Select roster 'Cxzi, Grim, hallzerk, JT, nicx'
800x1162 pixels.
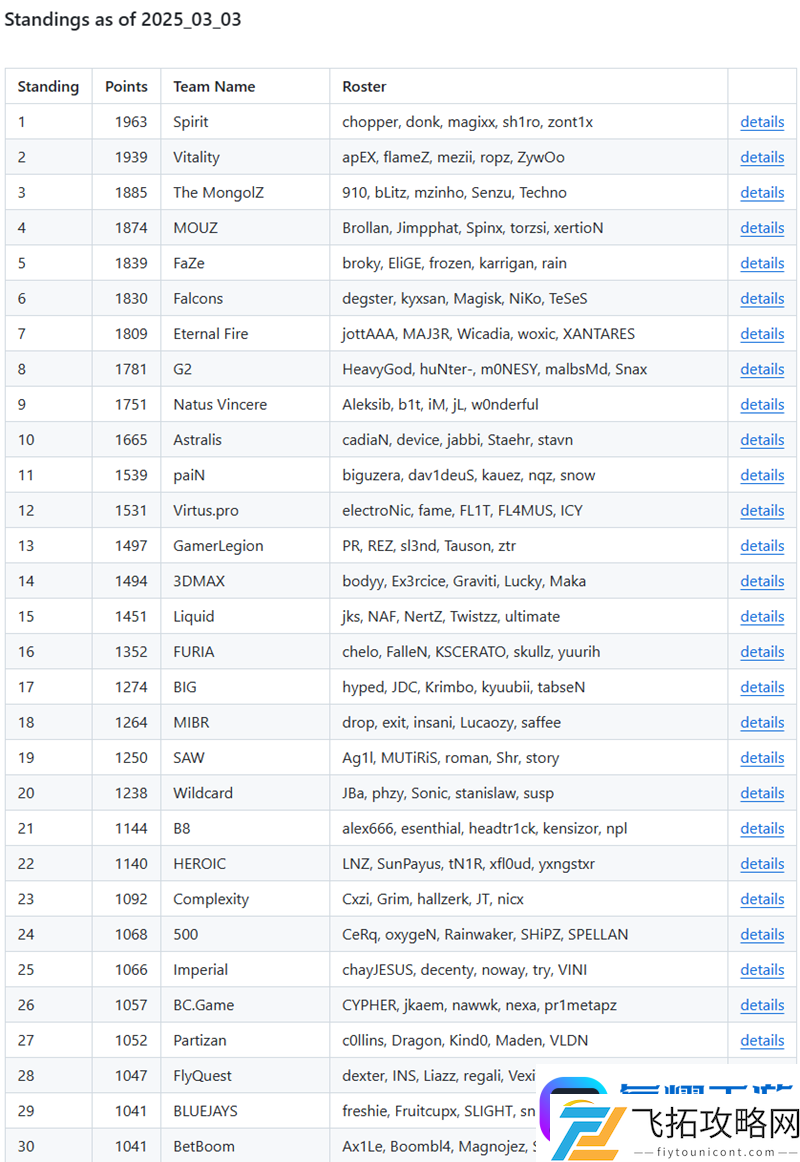(433, 899)
